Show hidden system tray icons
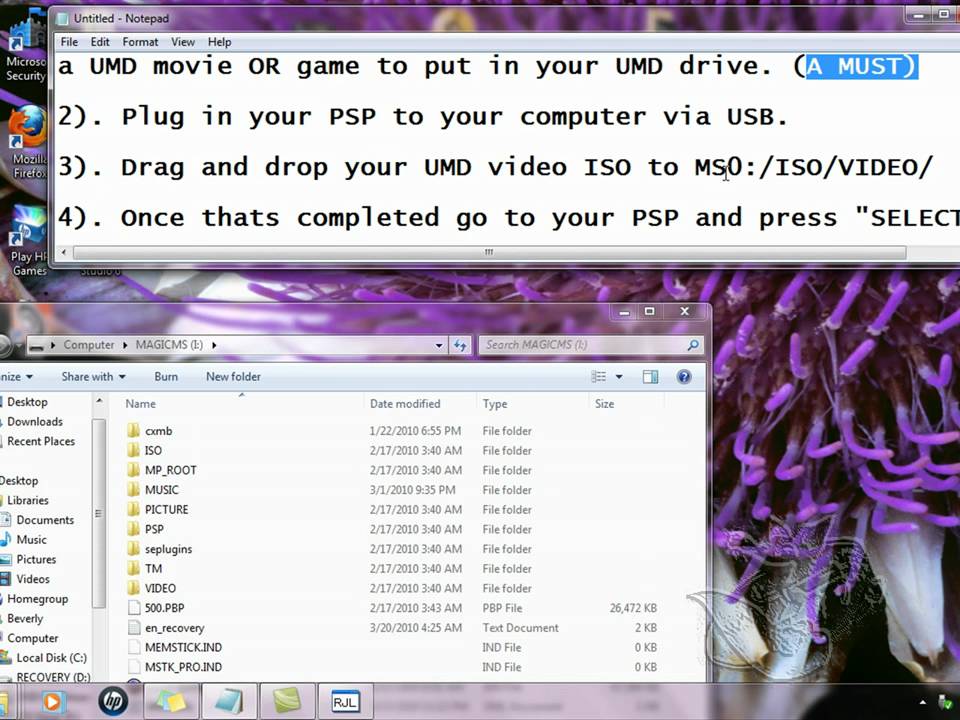Image resolution: width=960 pixels, height=720 pixels. pos(922,702)
